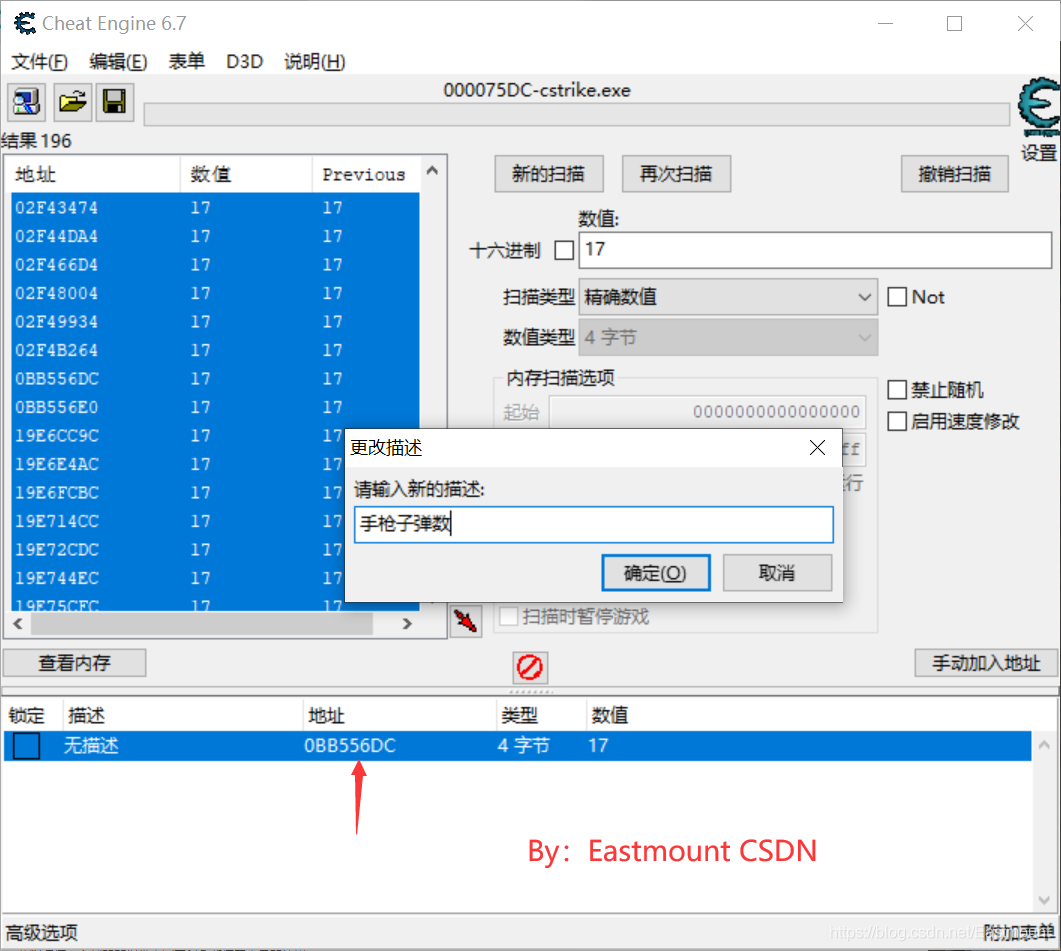Click the 附加表单 link
Image resolution: width=1061 pixels, height=951 pixels.
click(1018, 933)
